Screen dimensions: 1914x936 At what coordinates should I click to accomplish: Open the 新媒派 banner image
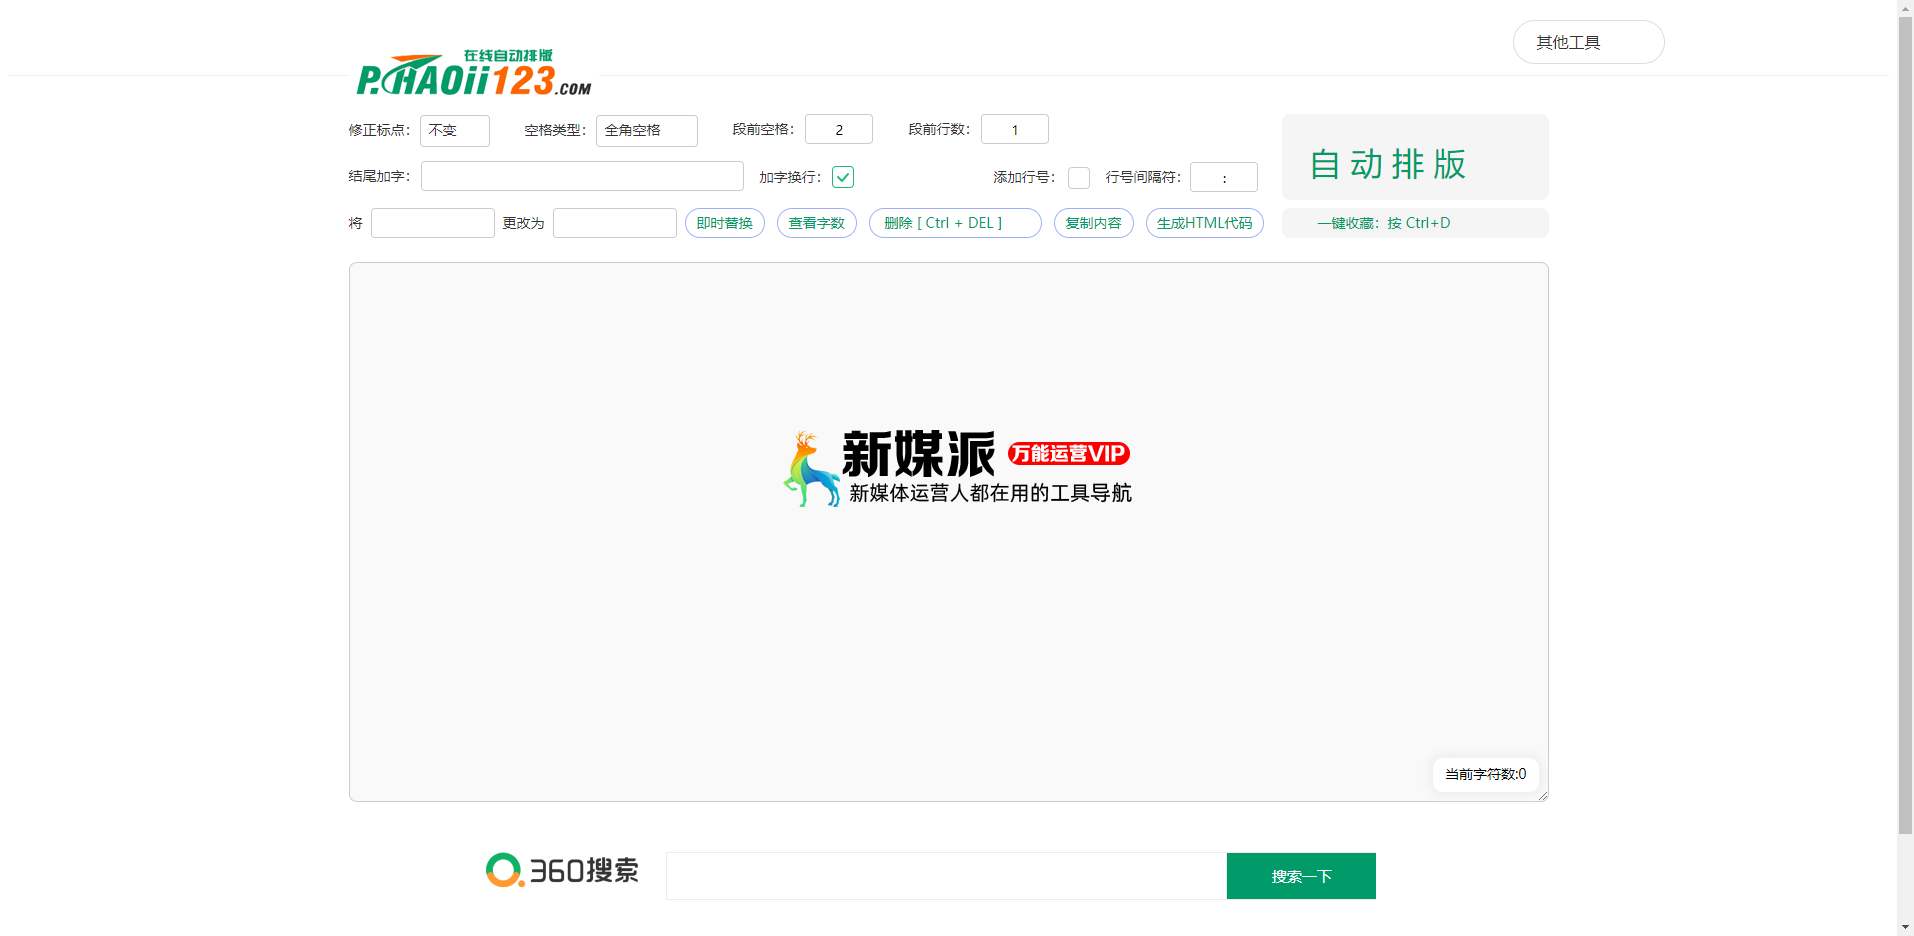[x=957, y=468]
